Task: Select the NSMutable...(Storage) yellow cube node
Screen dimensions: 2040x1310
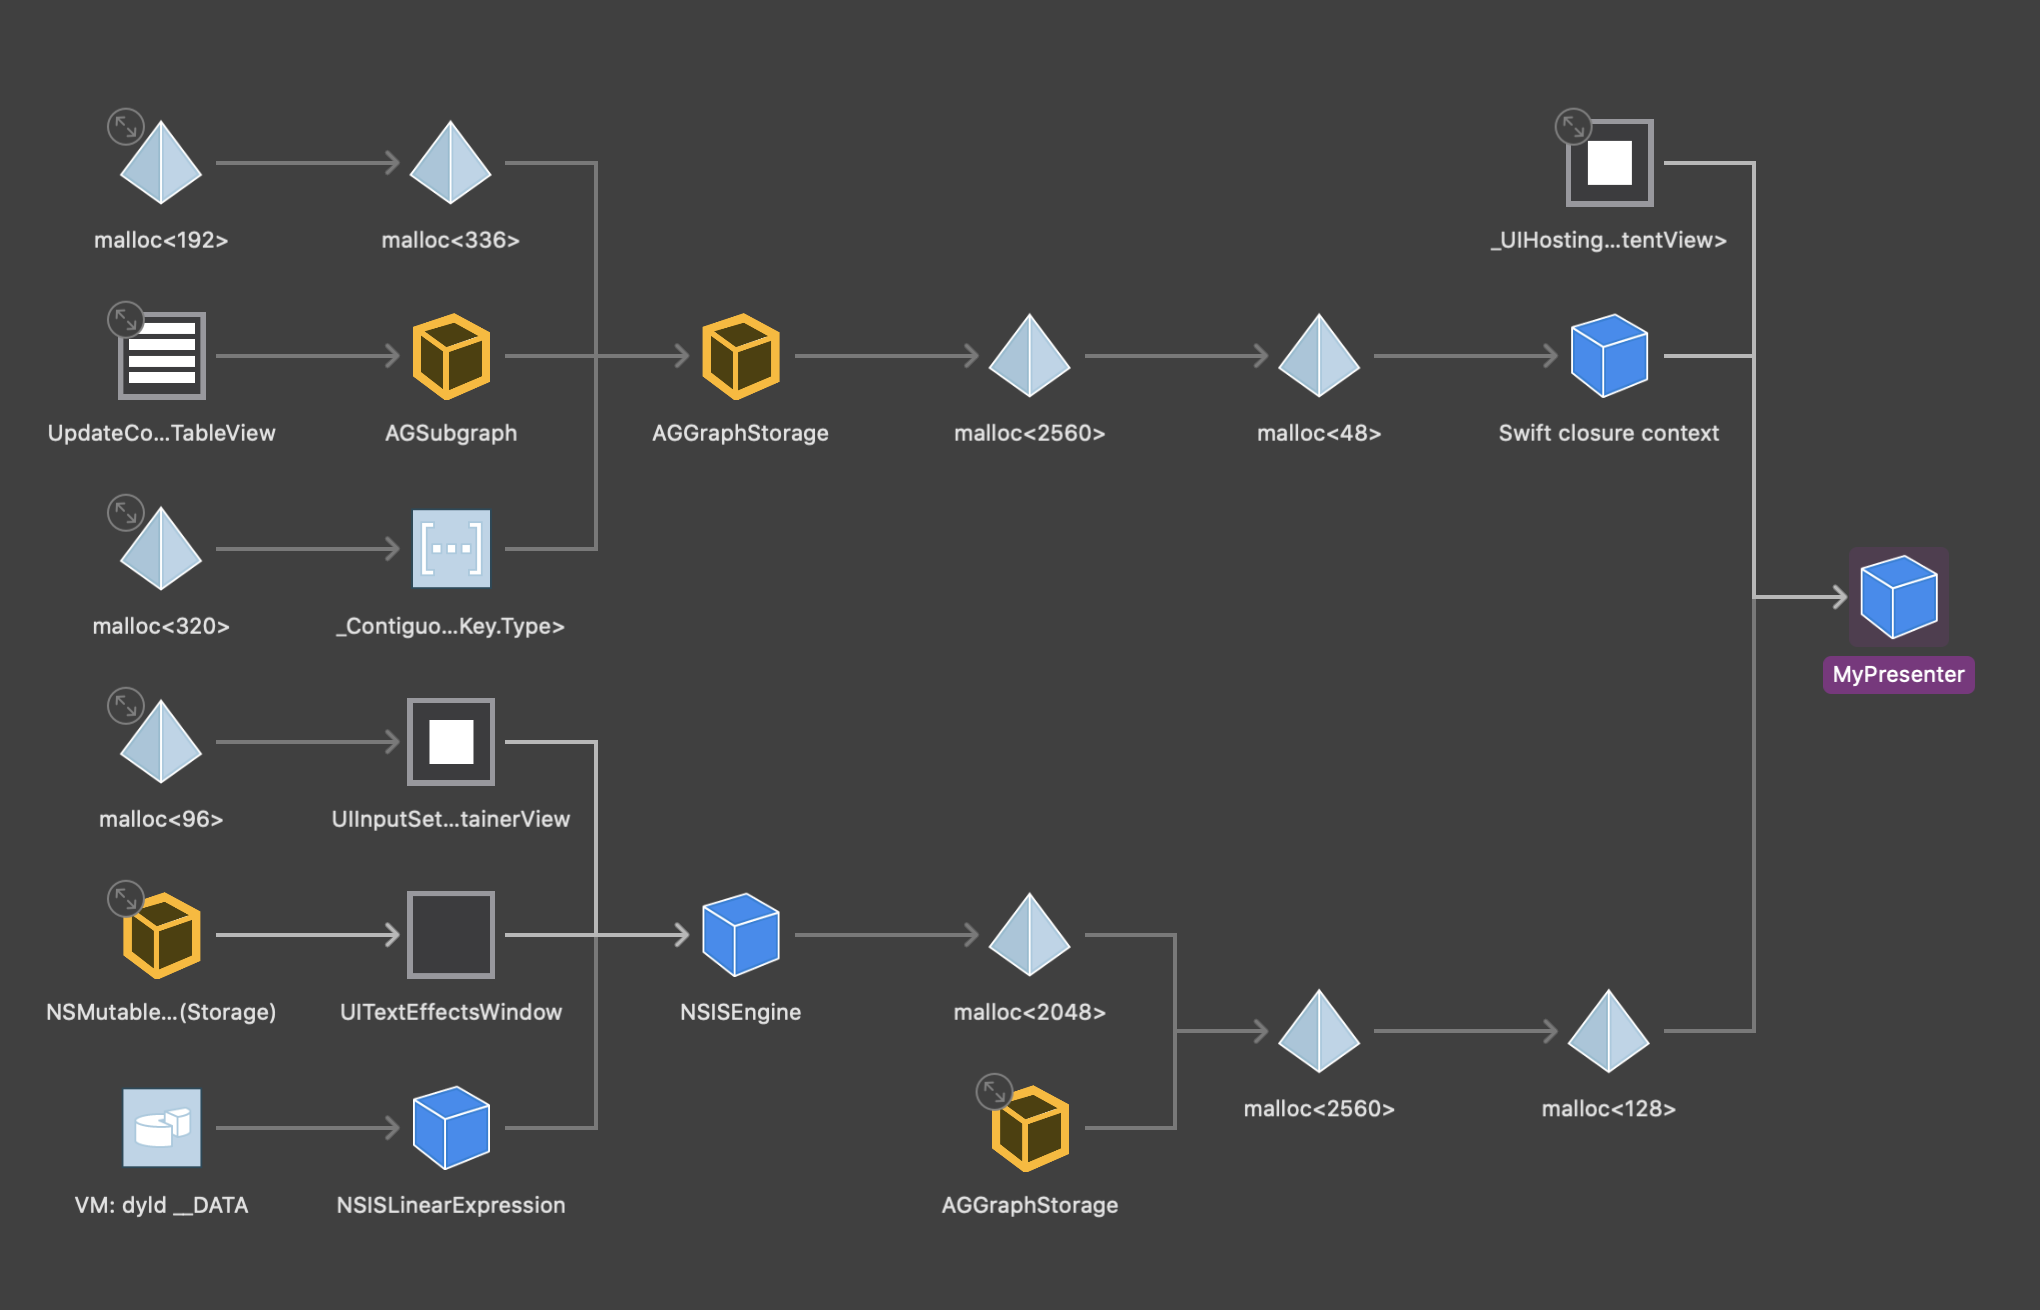Action: coord(161,935)
